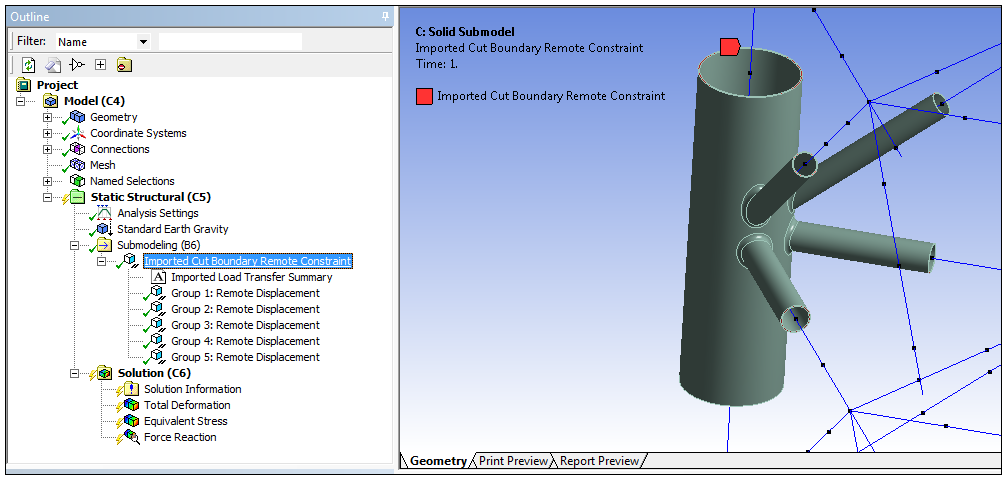
Task: Click the folder icon with red mark in the Outline toolbar
Action: tap(124, 65)
